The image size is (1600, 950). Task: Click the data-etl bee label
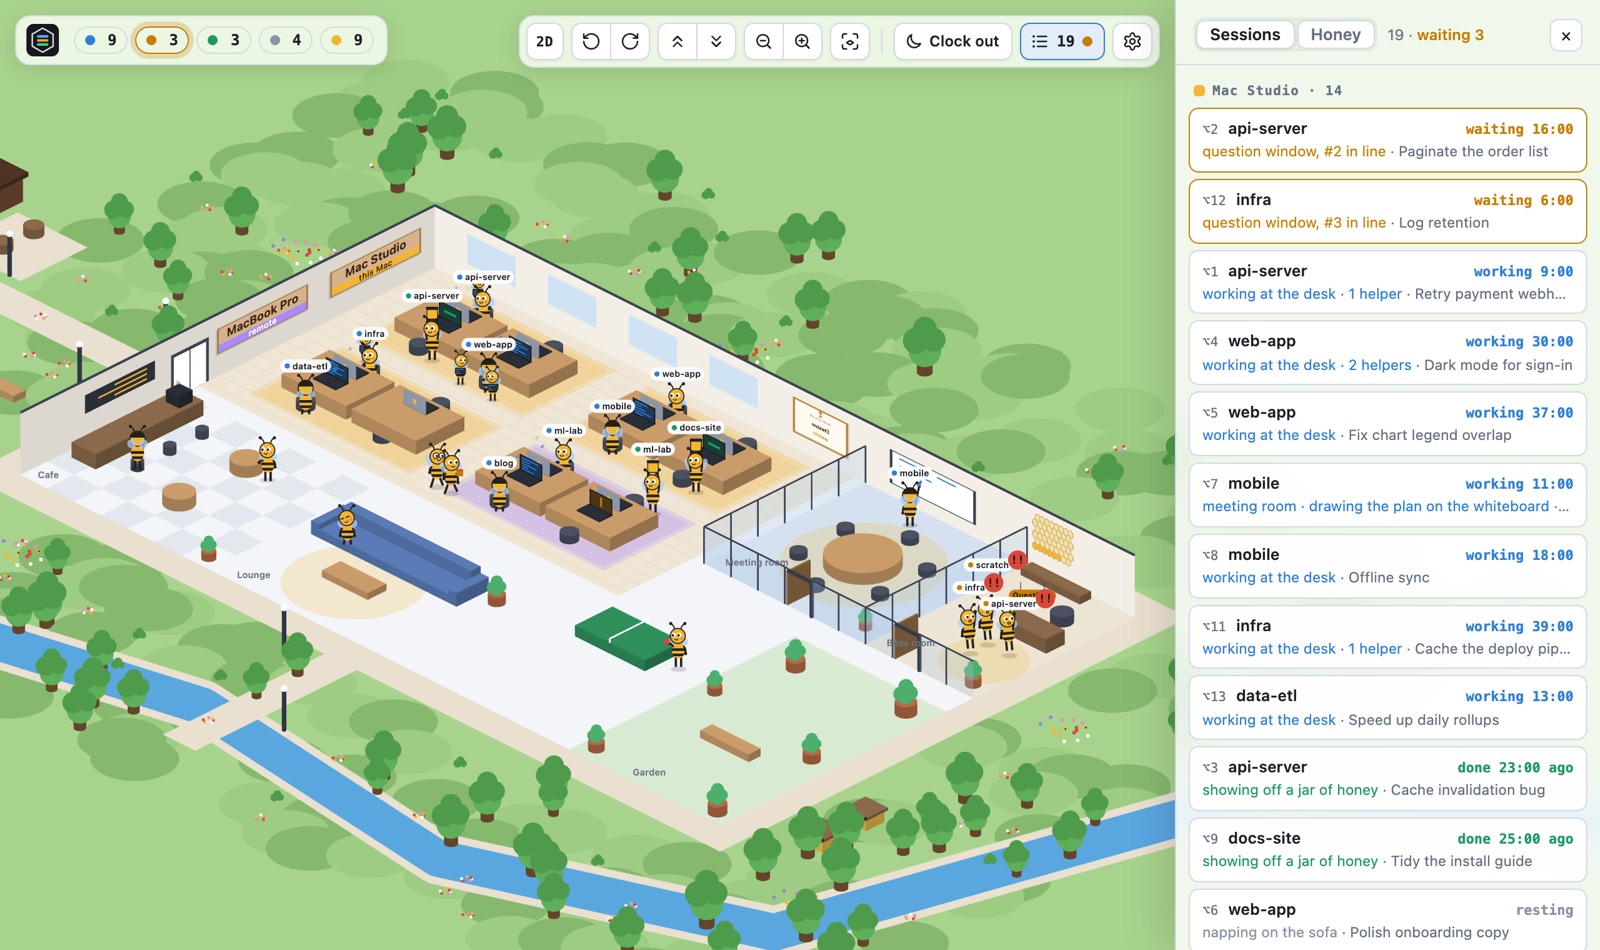pyautogui.click(x=306, y=366)
